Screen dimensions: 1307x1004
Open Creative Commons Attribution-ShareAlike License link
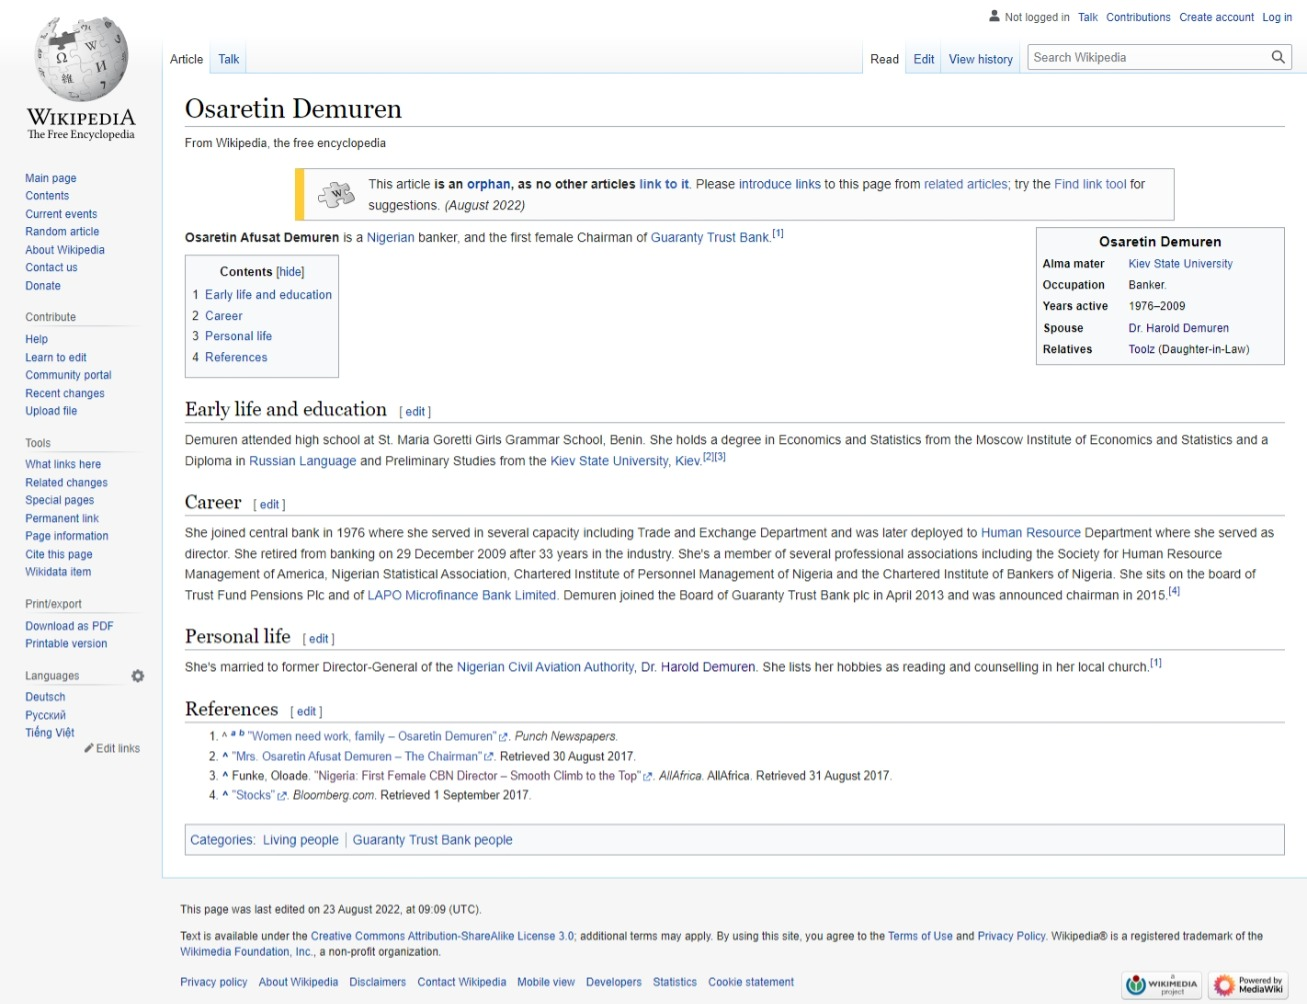(442, 936)
